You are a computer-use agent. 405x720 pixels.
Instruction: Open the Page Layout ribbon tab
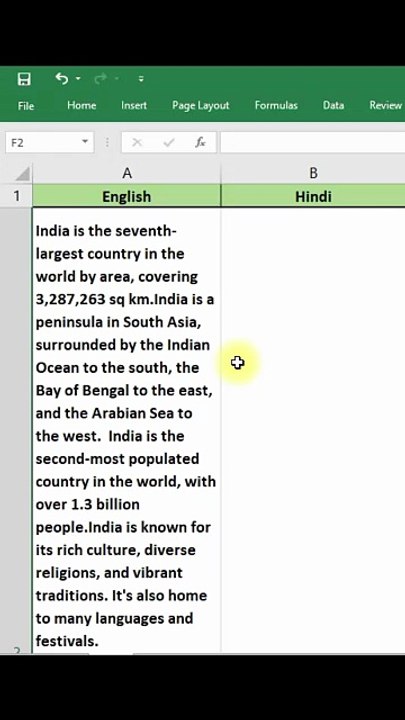click(201, 105)
